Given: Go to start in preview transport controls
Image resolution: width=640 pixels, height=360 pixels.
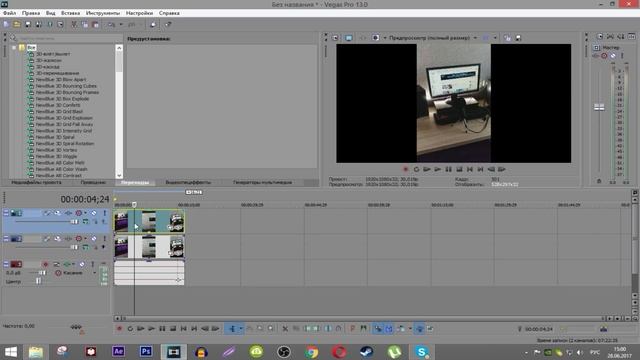Looking at the screenshot, I should pyautogui.click(x=470, y=169).
